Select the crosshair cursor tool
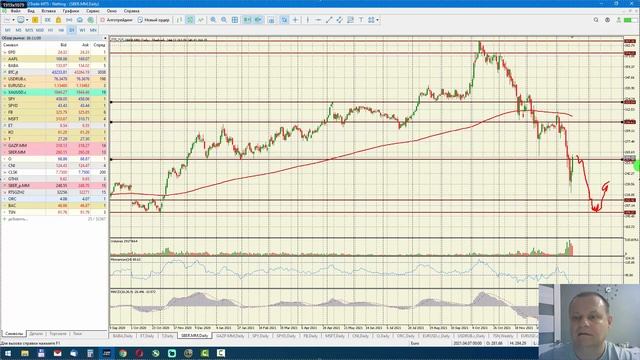 pyautogui.click(x=295, y=20)
